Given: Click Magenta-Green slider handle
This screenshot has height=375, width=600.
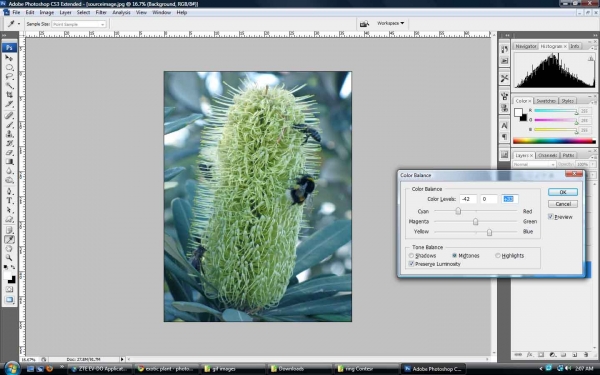Looking at the screenshot, I should [x=475, y=221].
